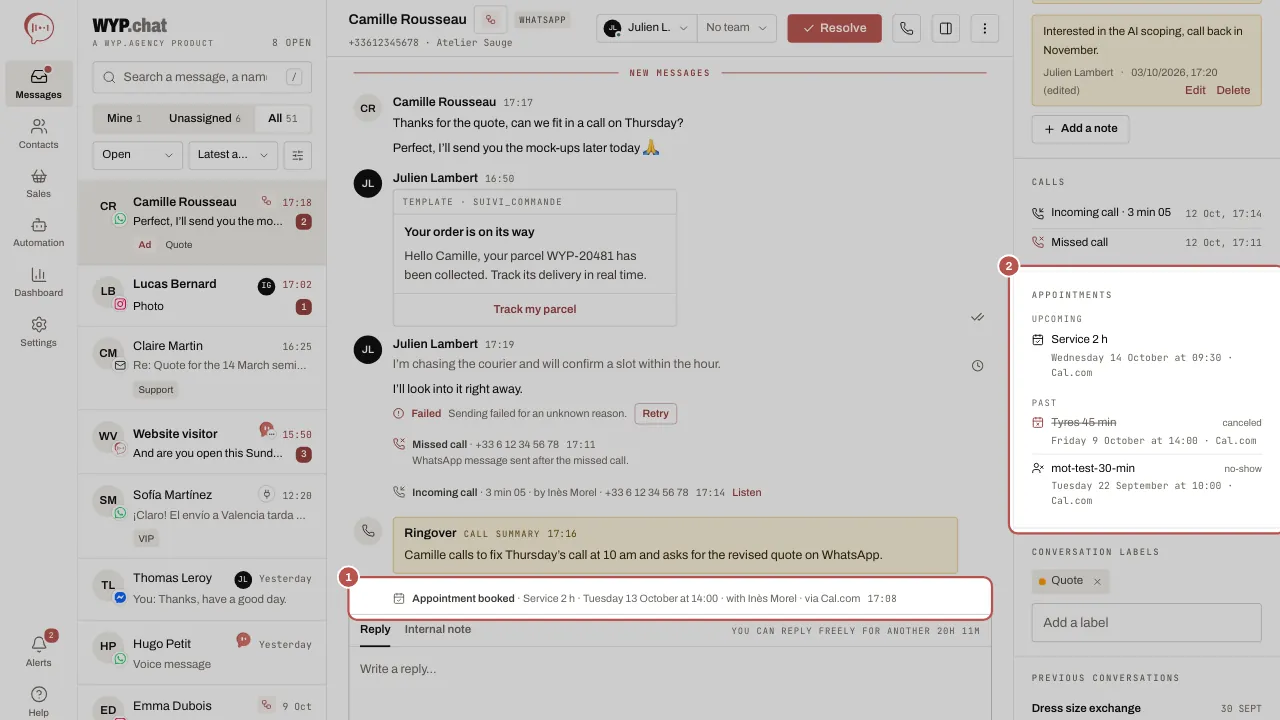Image resolution: width=1280 pixels, height=720 pixels.
Task: Click the Ringover icon beside Camille's name
Action: tap(490, 19)
